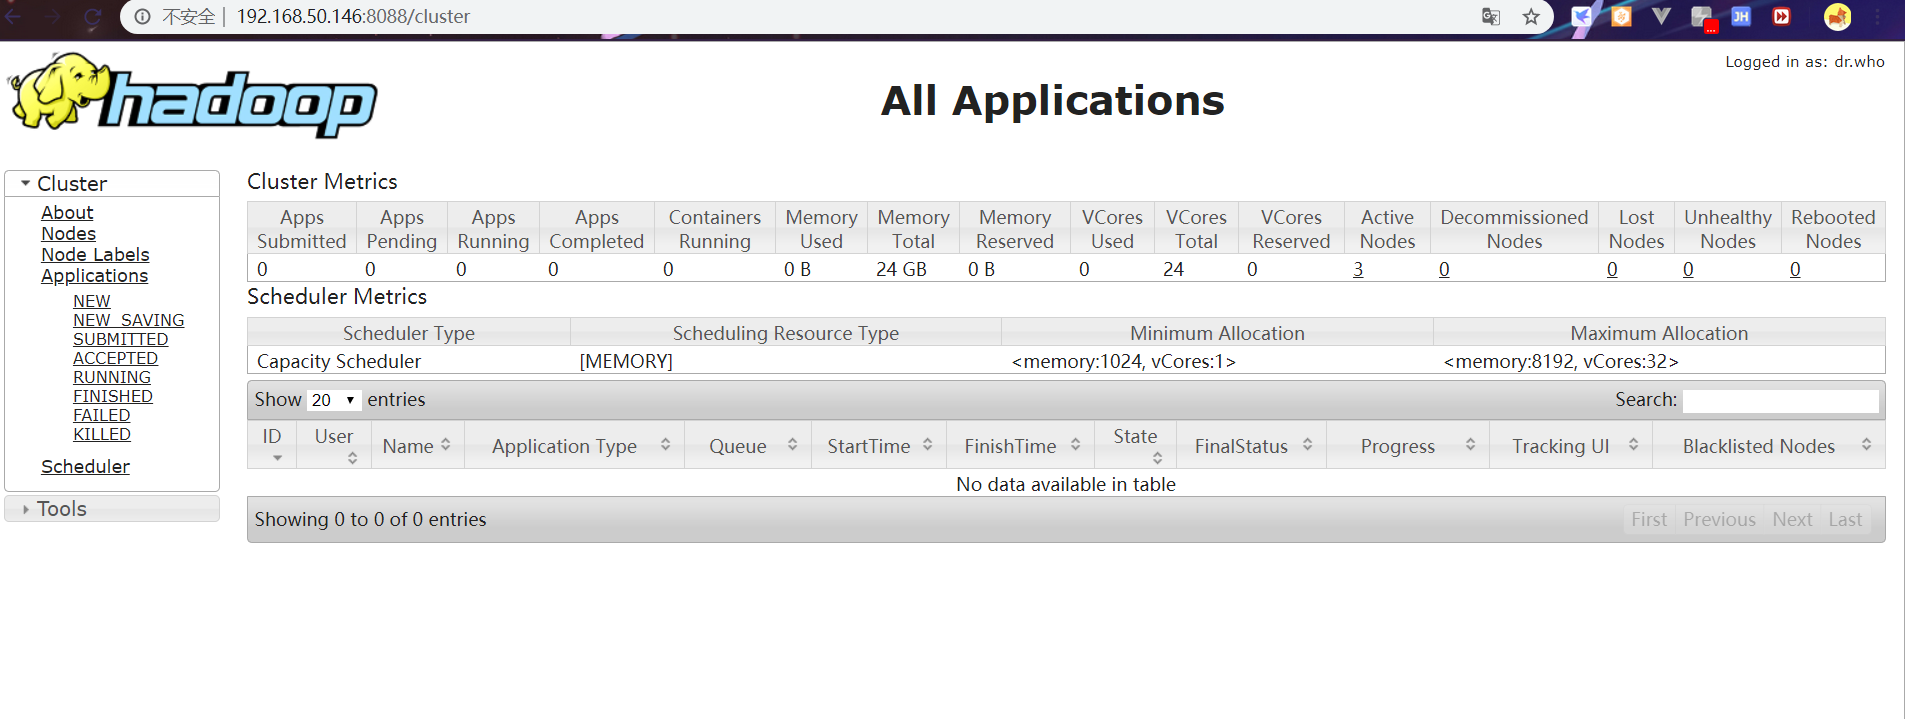Open the Show entries count dropdown
The width and height of the screenshot is (1905, 719).
coord(333,400)
